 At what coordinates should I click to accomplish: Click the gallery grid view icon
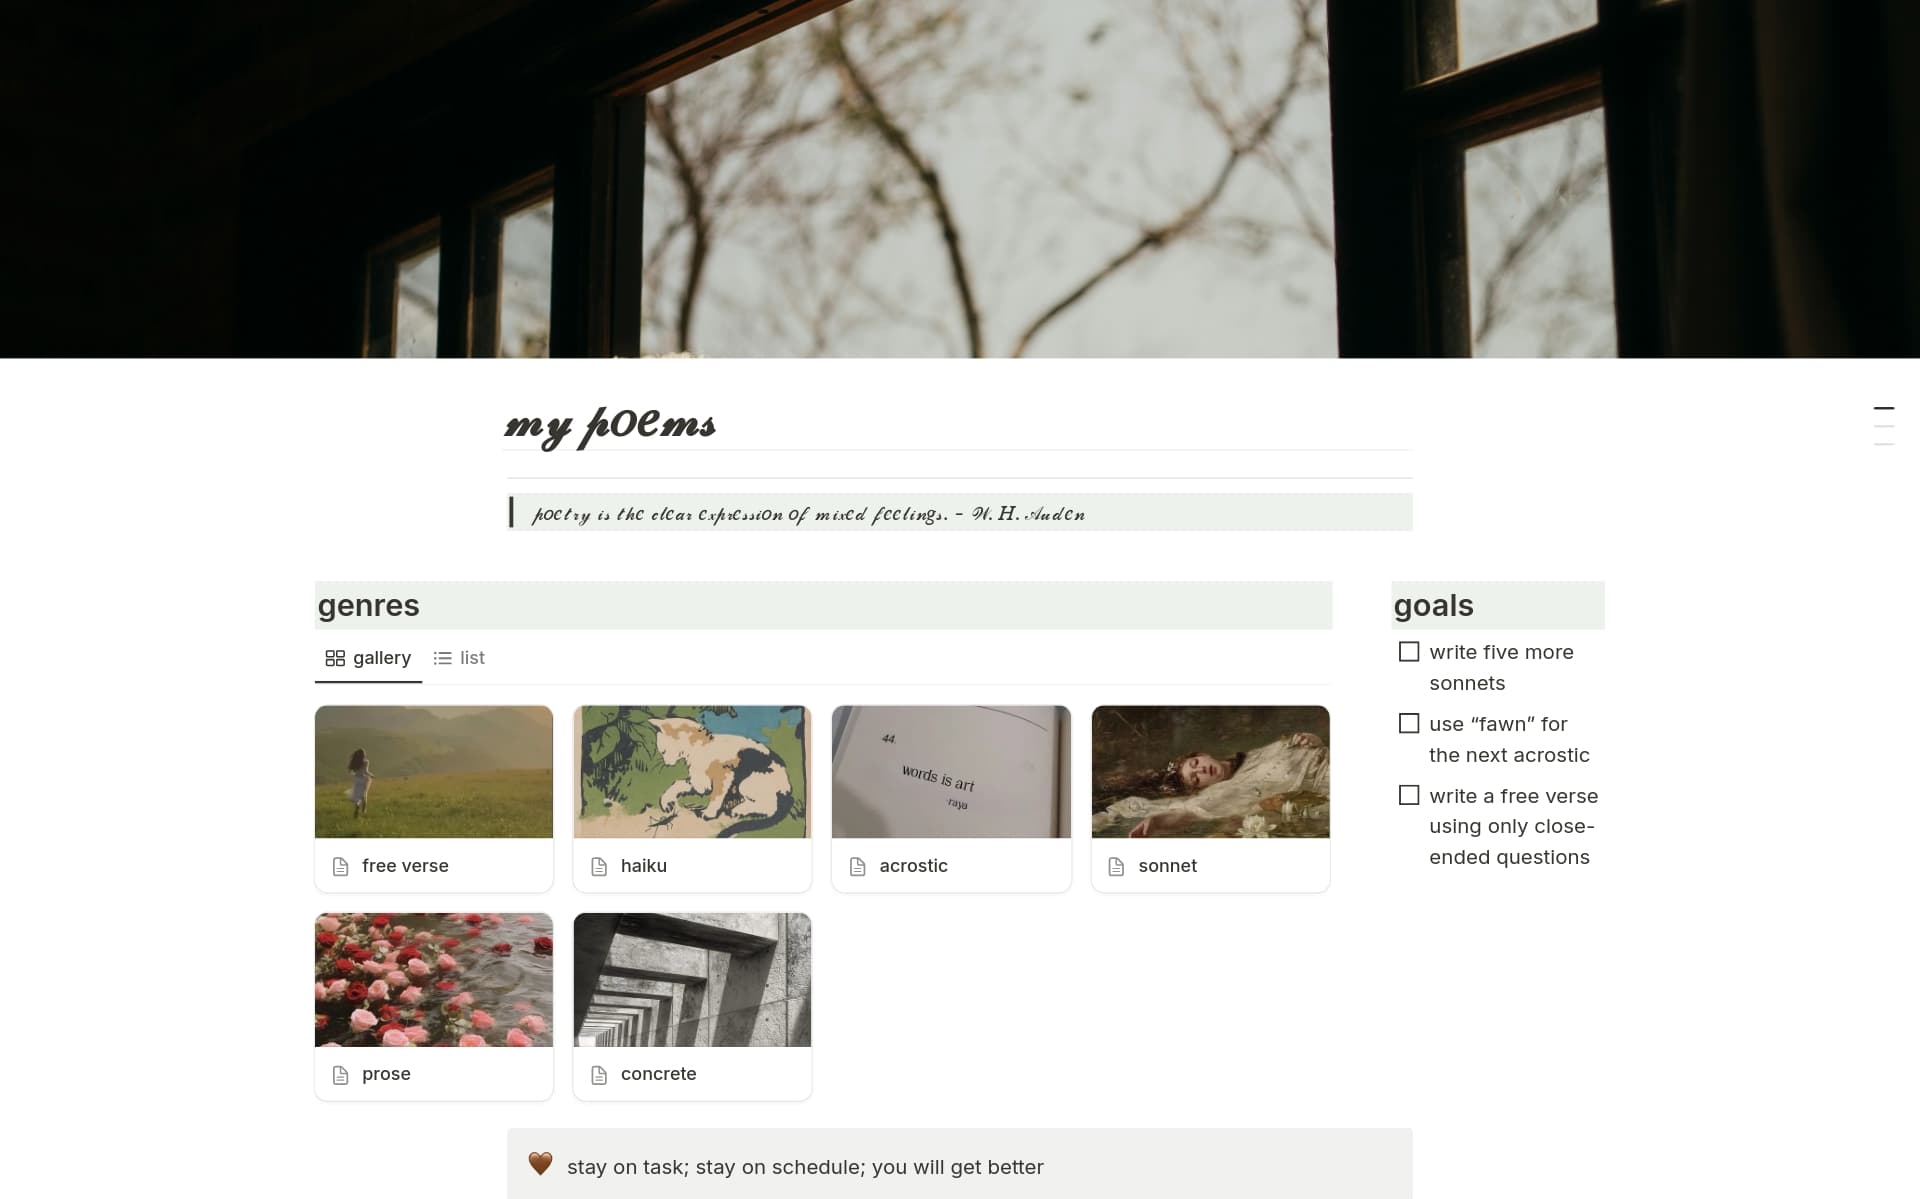tap(335, 658)
